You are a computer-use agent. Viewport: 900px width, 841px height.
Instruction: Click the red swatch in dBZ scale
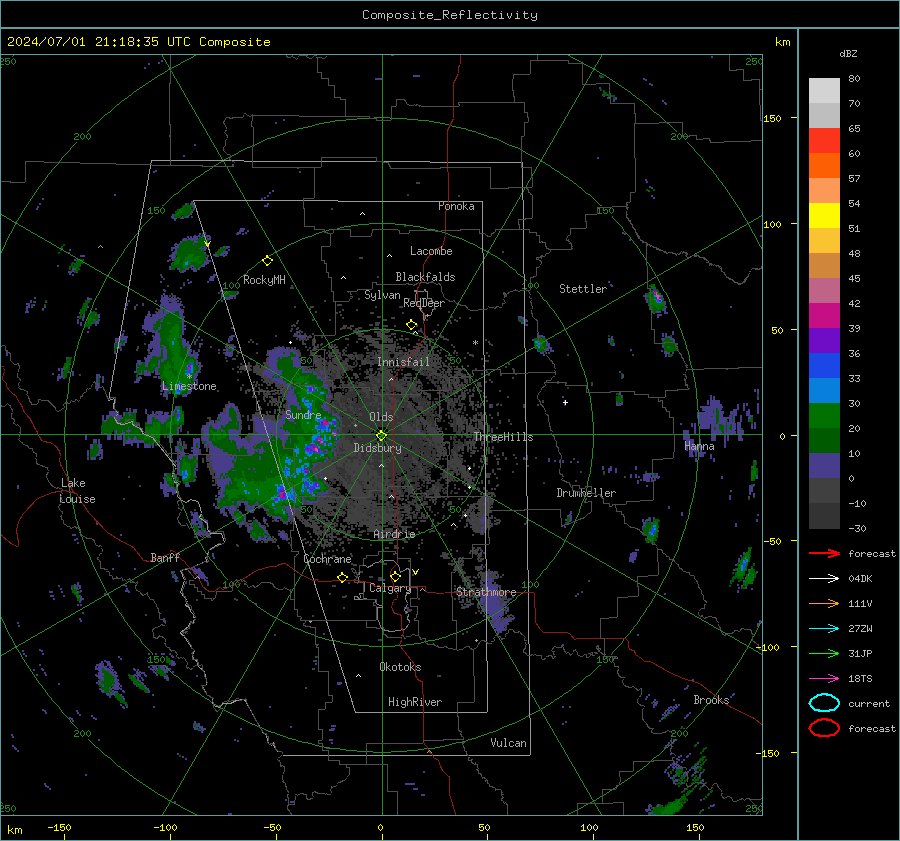[824, 141]
